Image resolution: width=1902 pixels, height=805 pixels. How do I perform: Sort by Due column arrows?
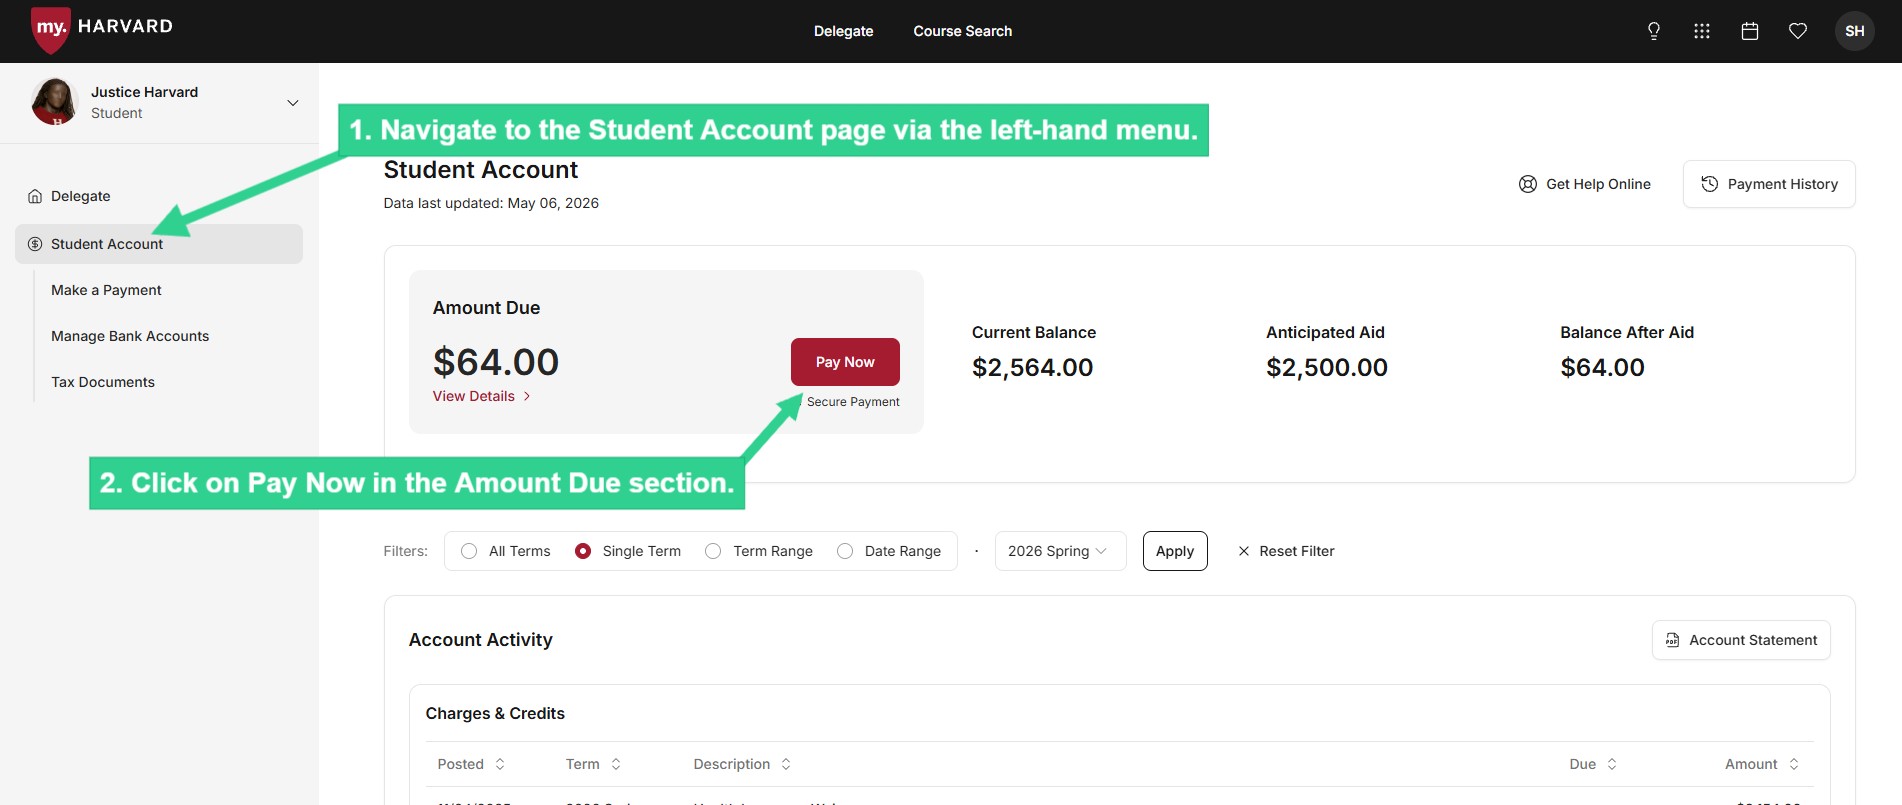click(x=1612, y=764)
